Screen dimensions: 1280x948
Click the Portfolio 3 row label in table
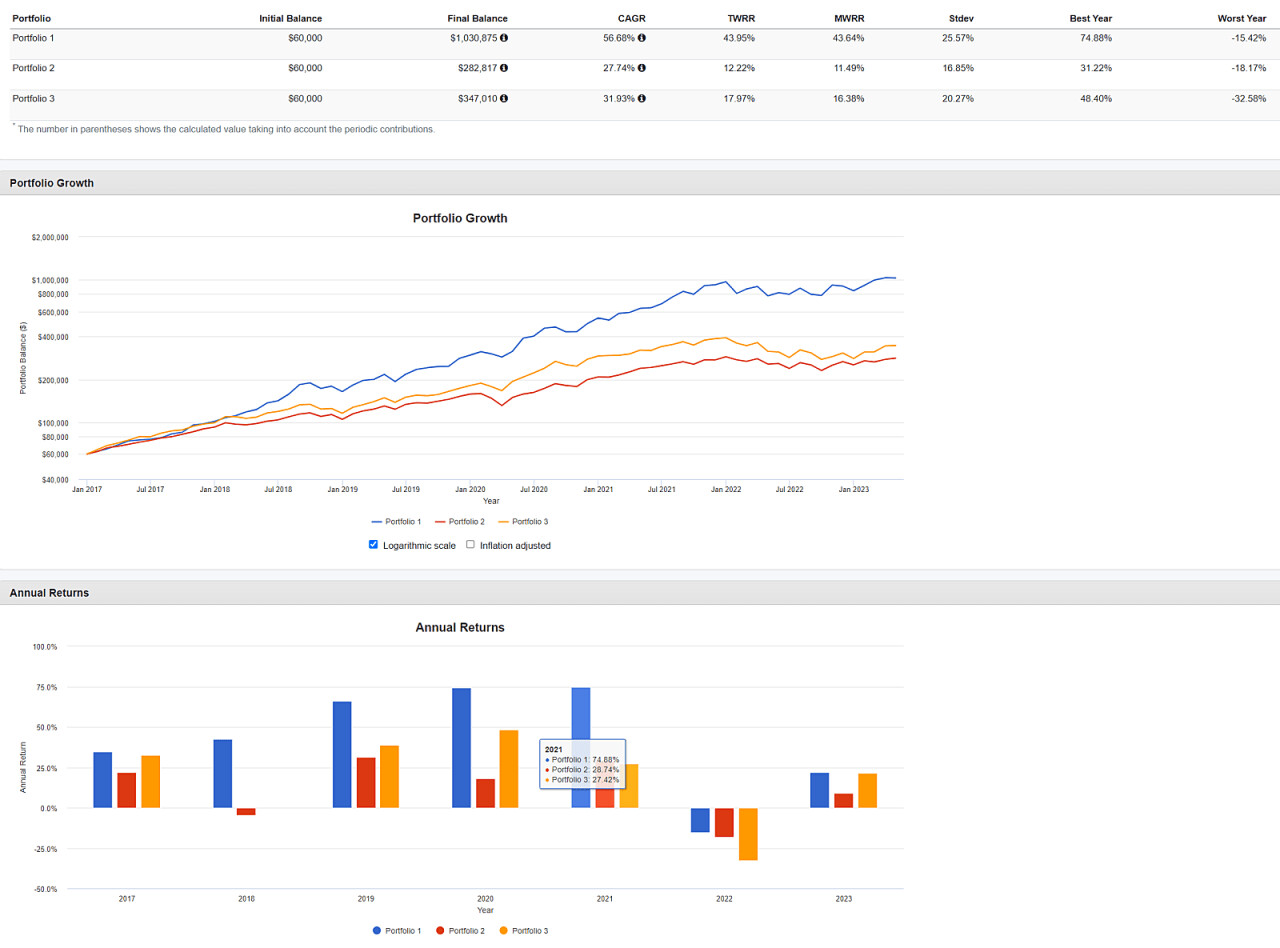pyautogui.click(x=33, y=98)
